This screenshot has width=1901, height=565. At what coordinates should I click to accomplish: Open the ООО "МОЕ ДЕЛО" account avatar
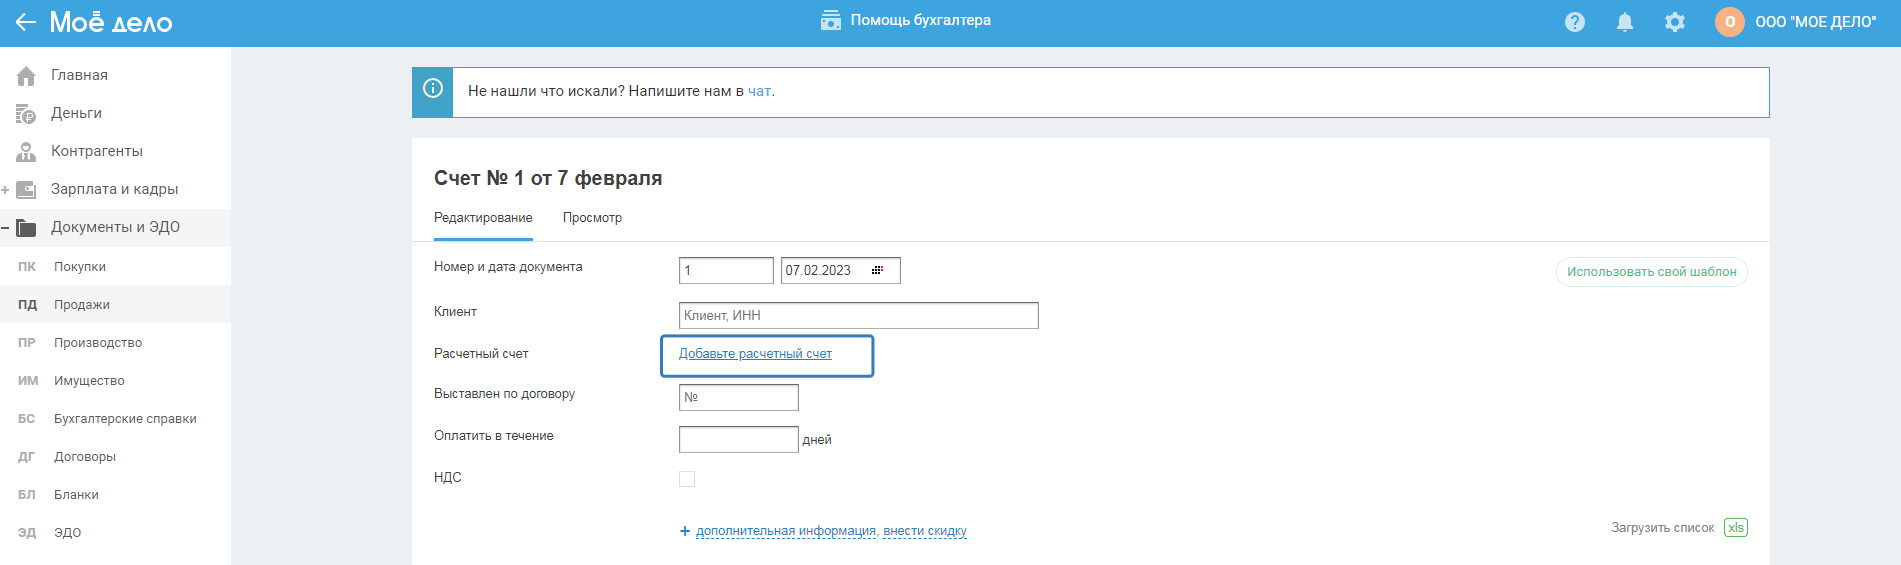pyautogui.click(x=1729, y=22)
